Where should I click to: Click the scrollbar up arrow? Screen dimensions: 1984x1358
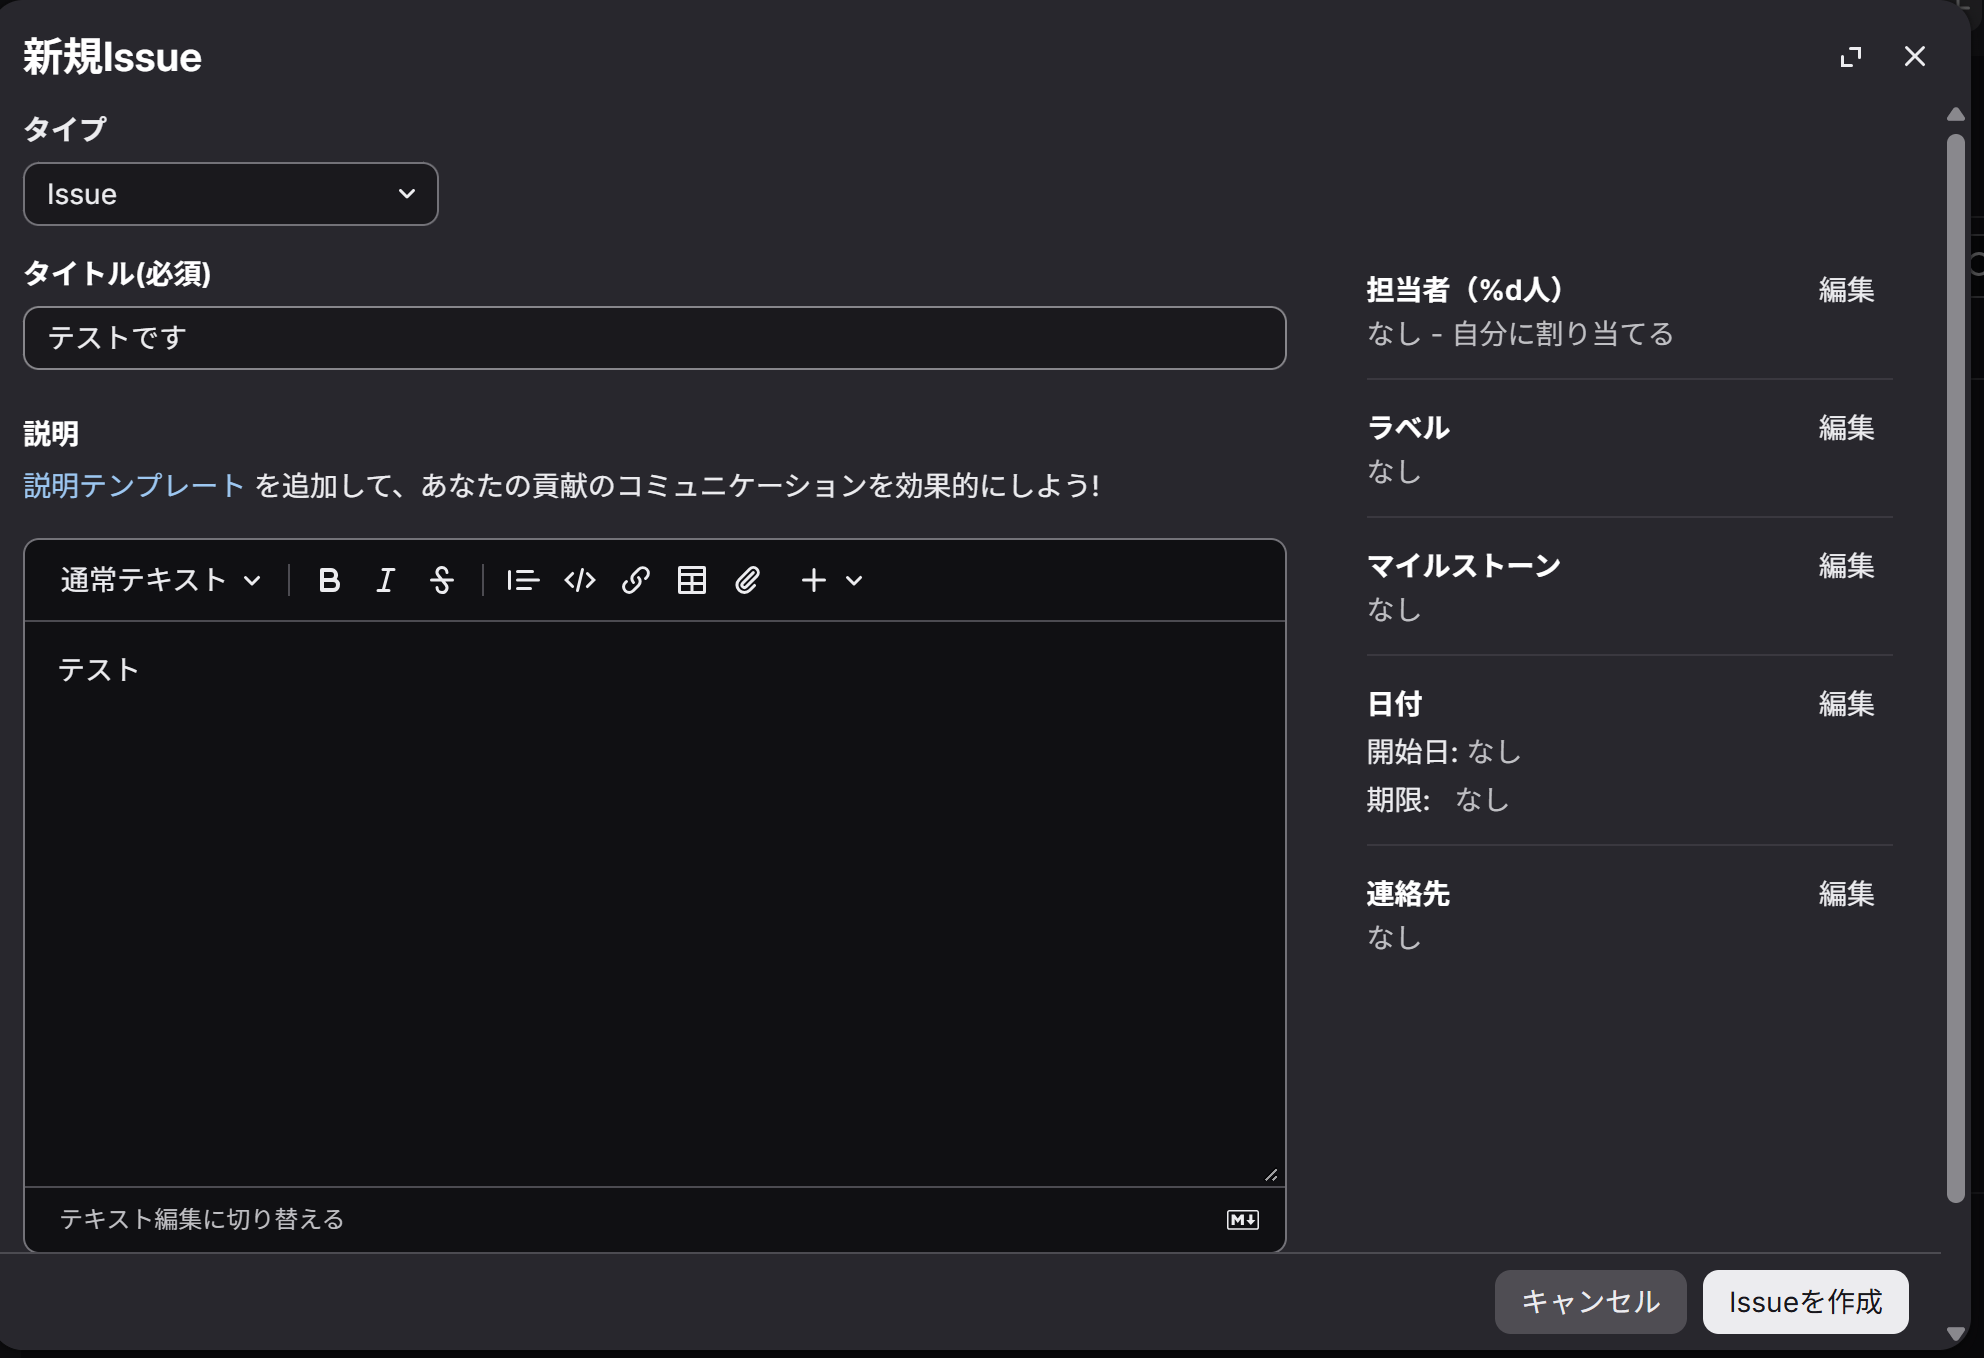1956,114
